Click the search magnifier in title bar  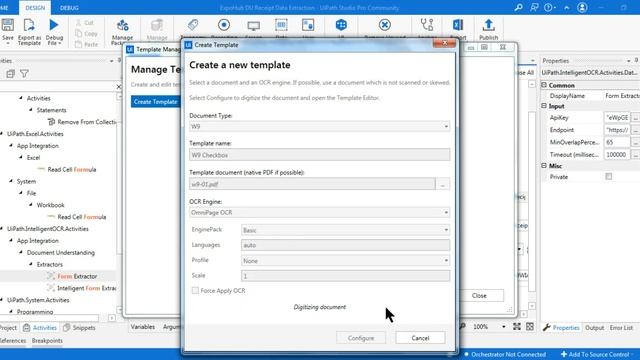(x=518, y=7)
